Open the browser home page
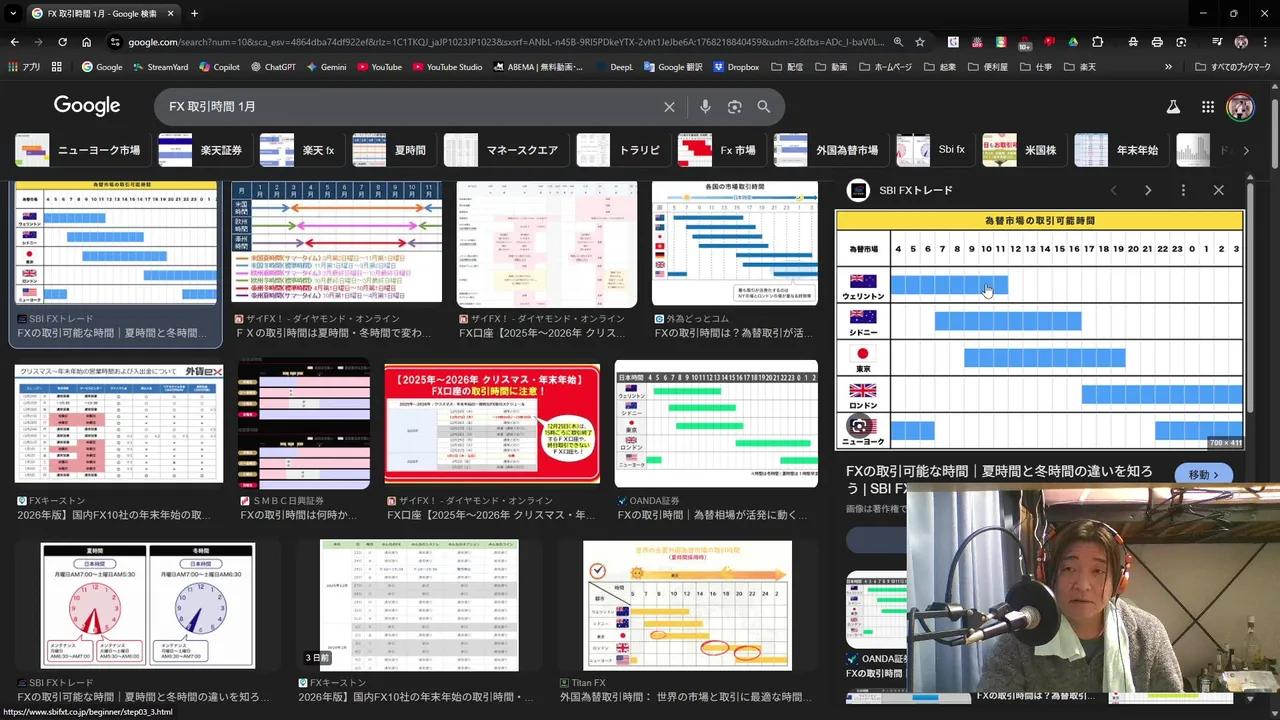 pyautogui.click(x=87, y=42)
